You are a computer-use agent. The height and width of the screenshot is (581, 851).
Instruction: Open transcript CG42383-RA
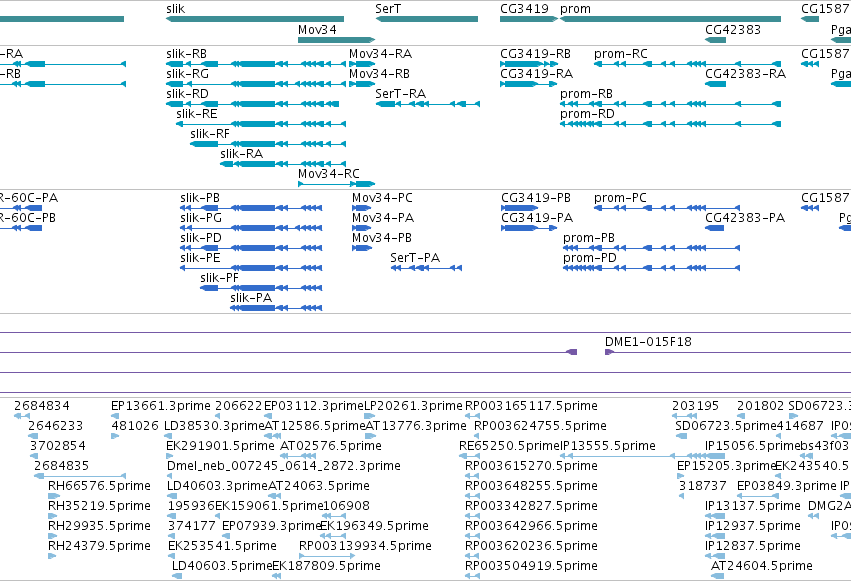(745, 74)
